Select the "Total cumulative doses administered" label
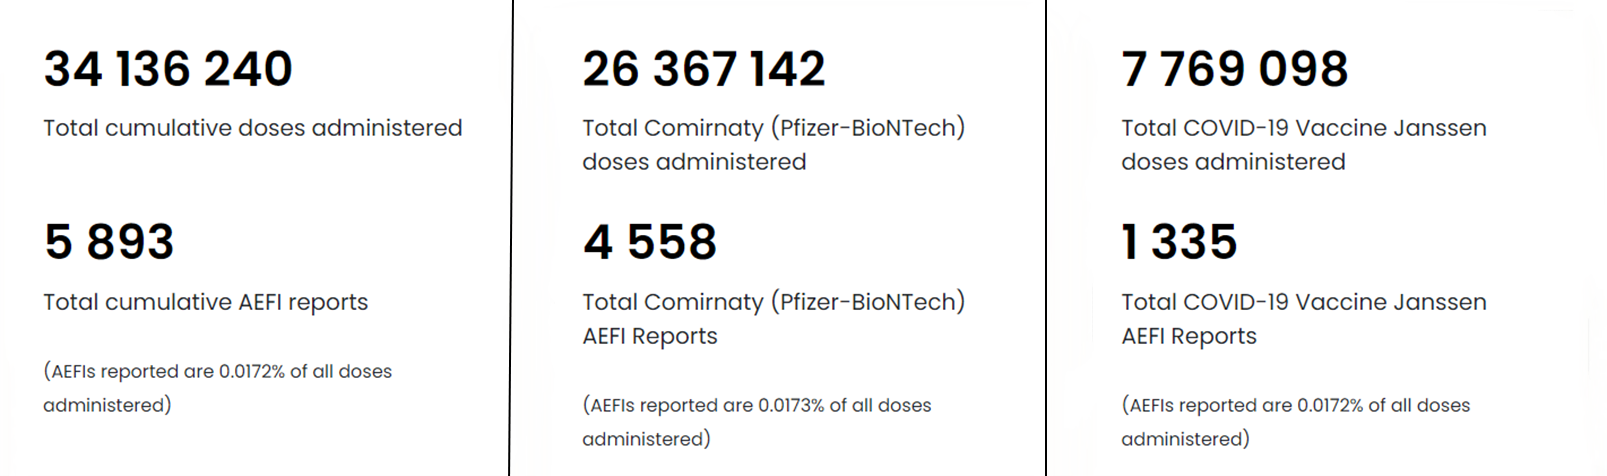 point(252,128)
